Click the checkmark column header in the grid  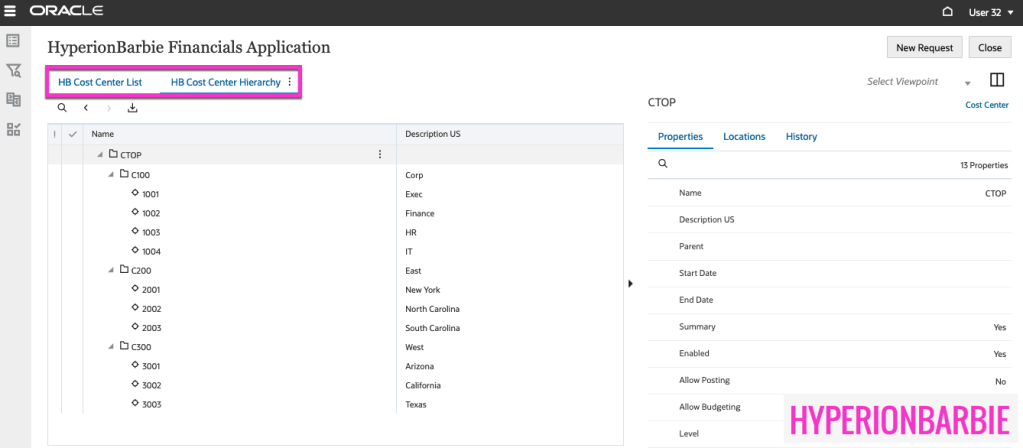[x=72, y=134]
